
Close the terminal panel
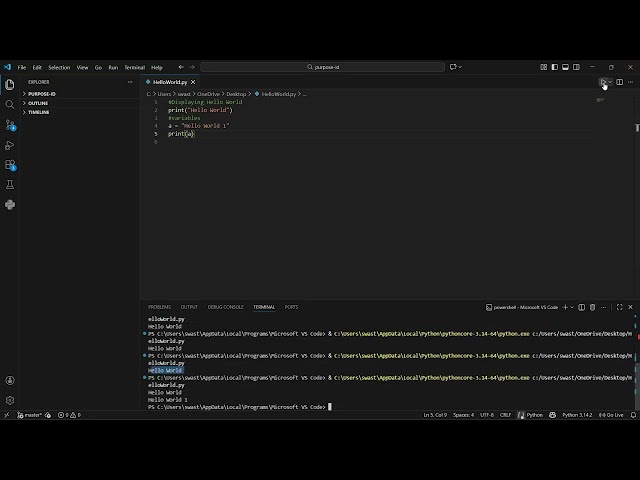pyautogui.click(x=631, y=307)
